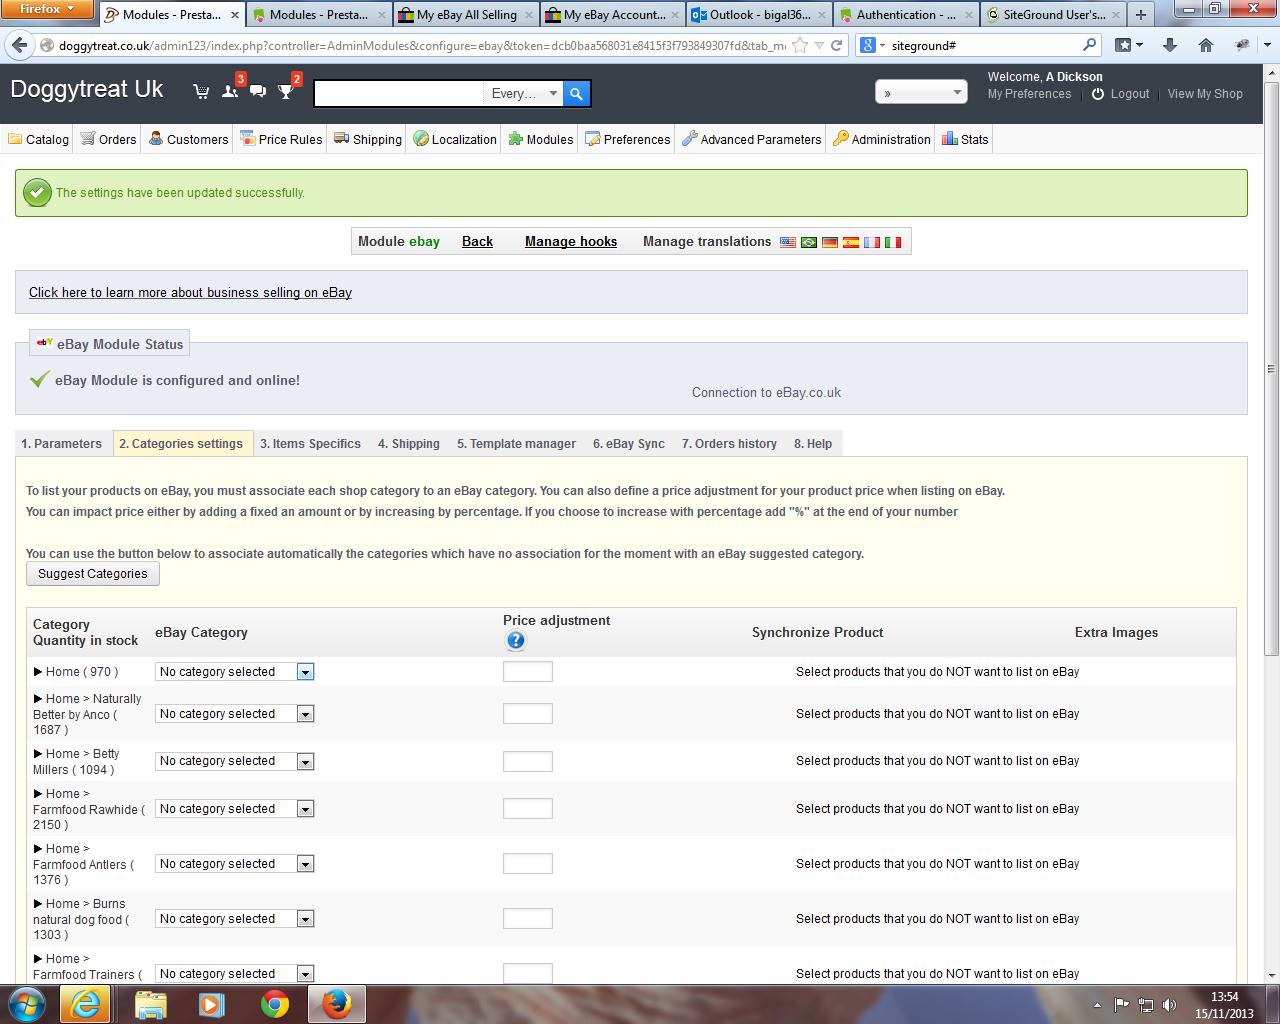This screenshot has width=1280, height=1024.
Task: Open the 8. Help tab
Action: click(813, 444)
